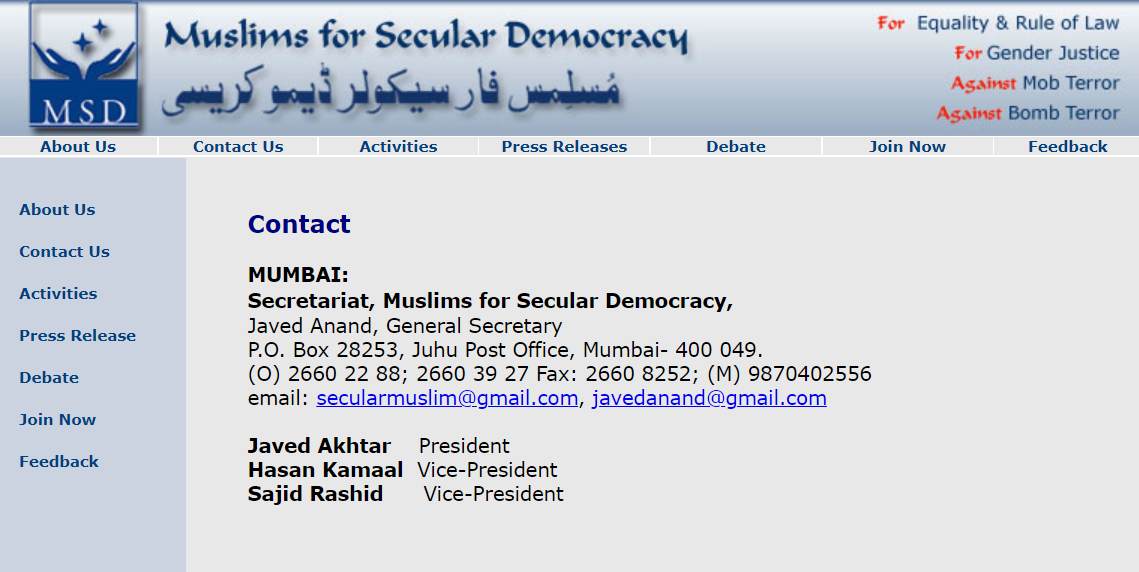Click Join Now in top navigation bar
The image size is (1139, 572).
(x=907, y=146)
